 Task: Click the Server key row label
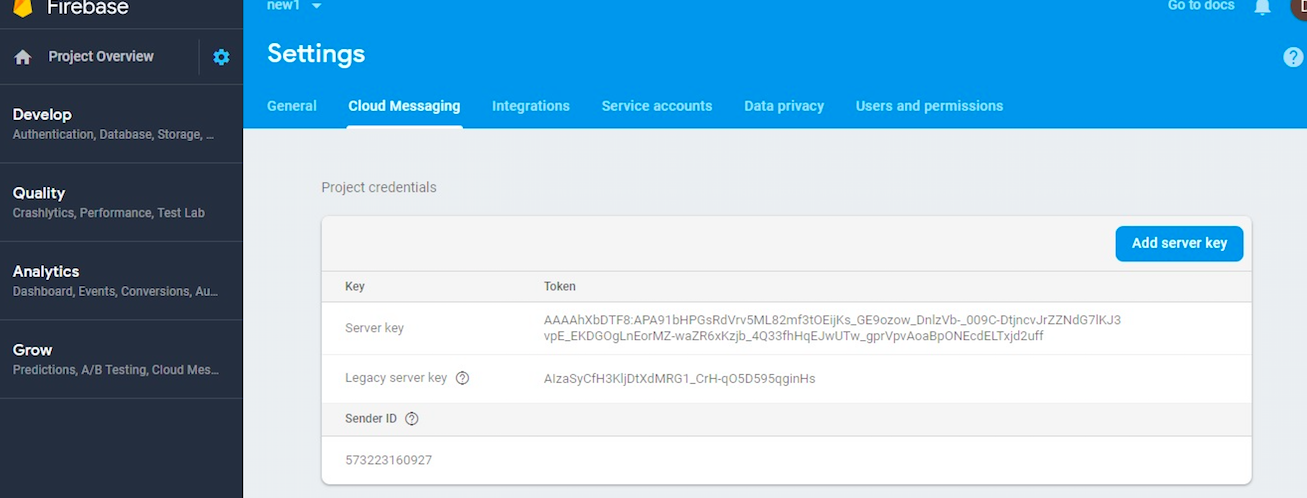(x=374, y=328)
